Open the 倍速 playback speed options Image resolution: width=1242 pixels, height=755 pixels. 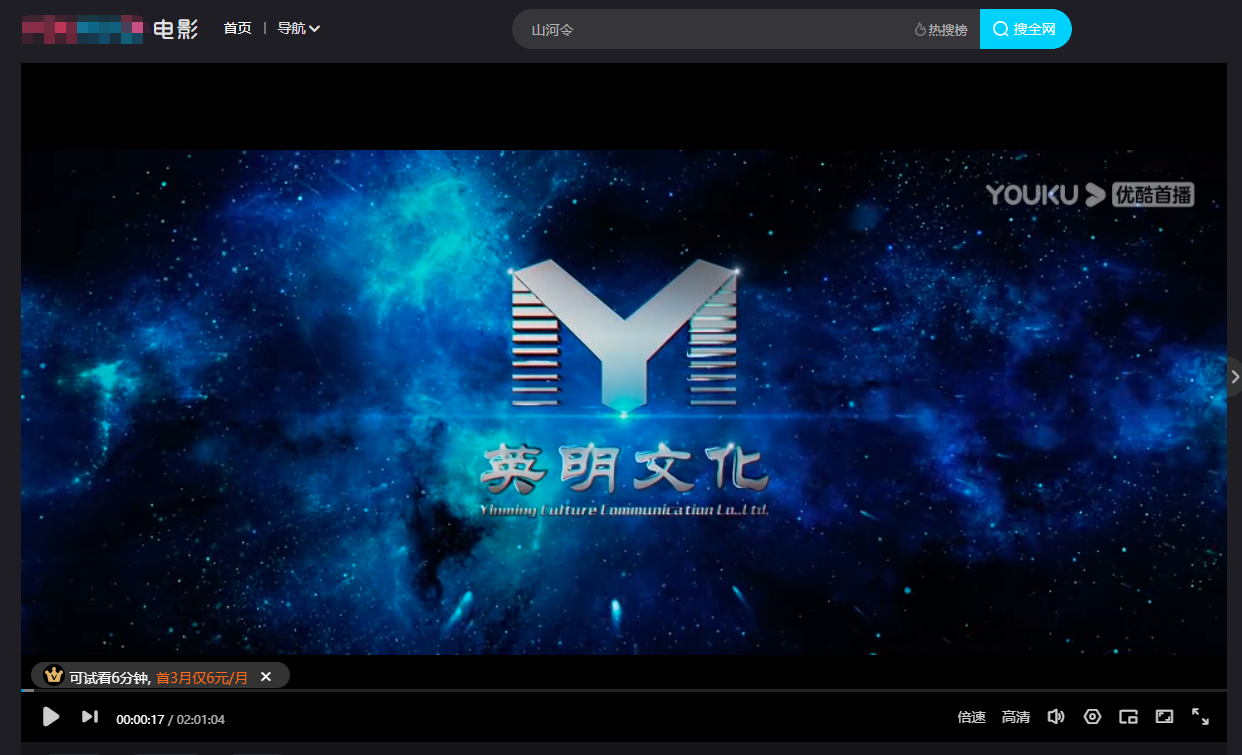point(970,716)
